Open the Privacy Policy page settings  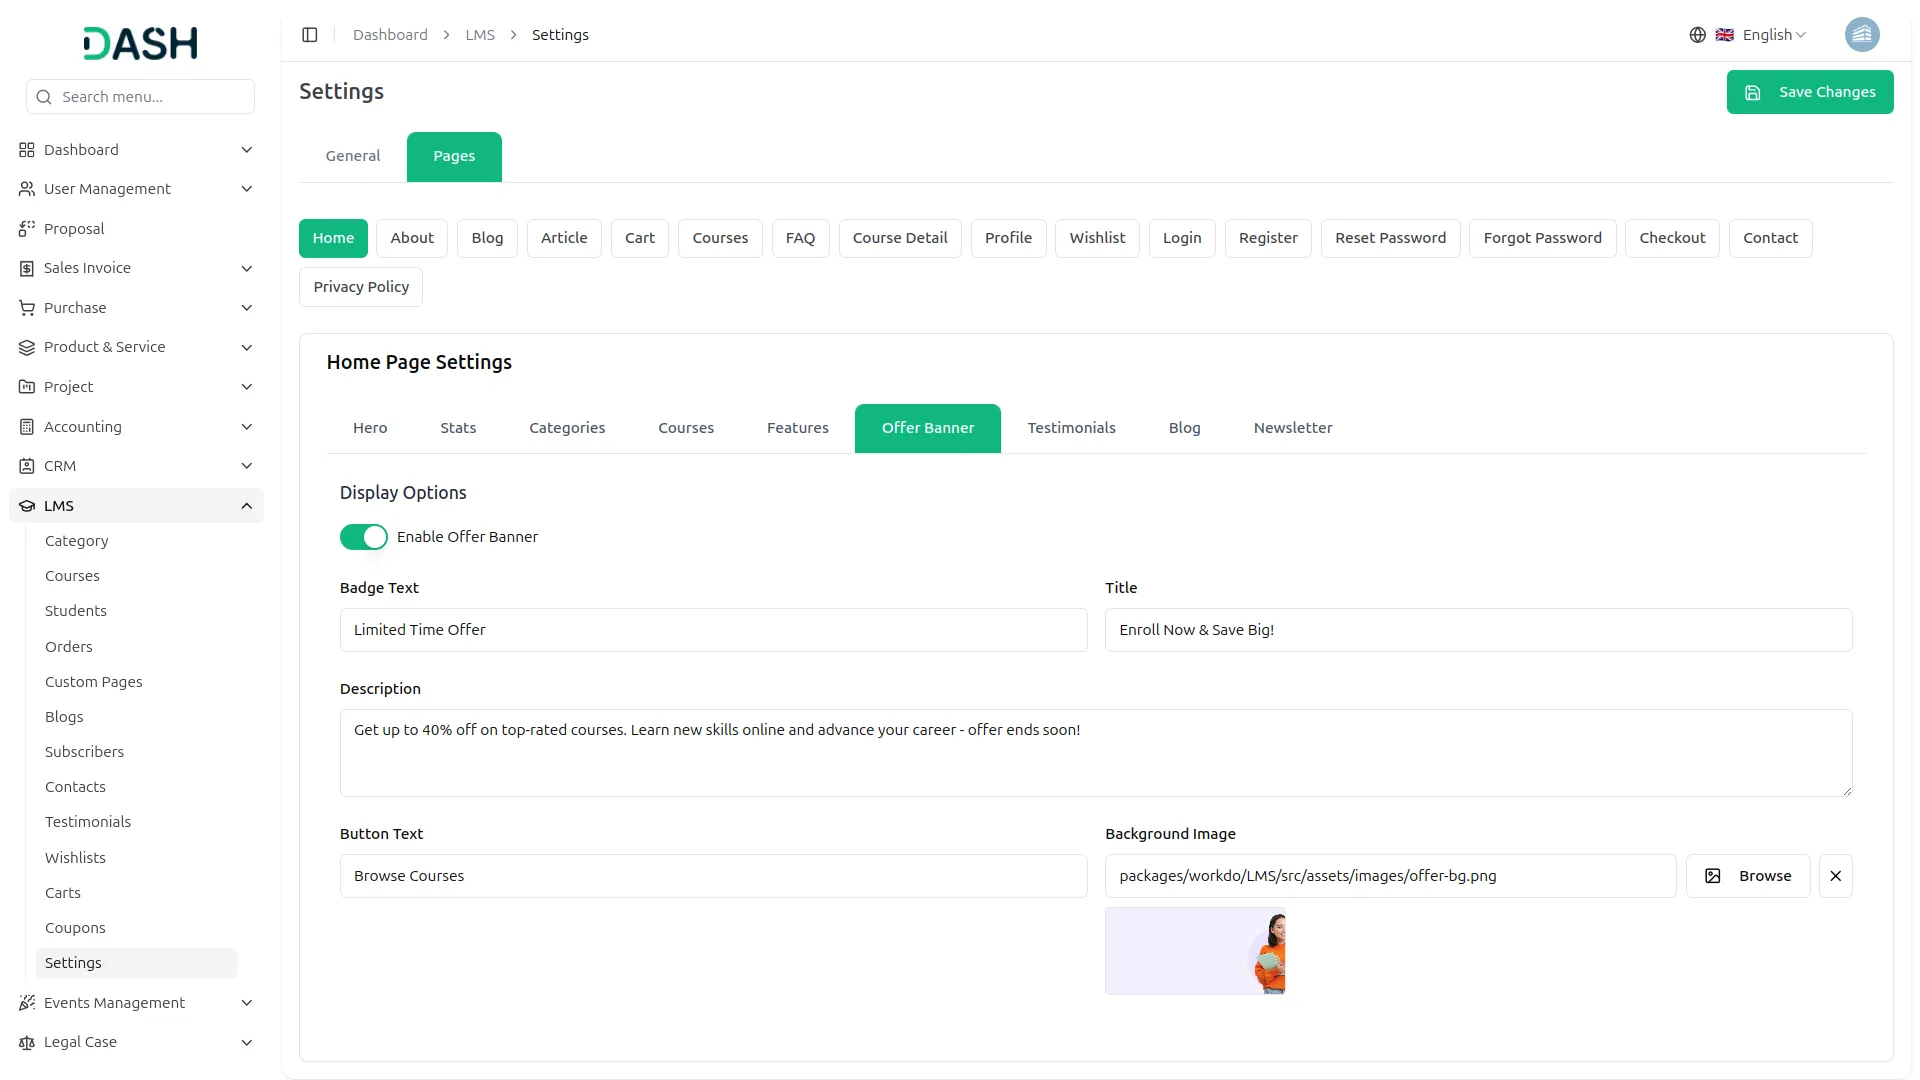[361, 287]
